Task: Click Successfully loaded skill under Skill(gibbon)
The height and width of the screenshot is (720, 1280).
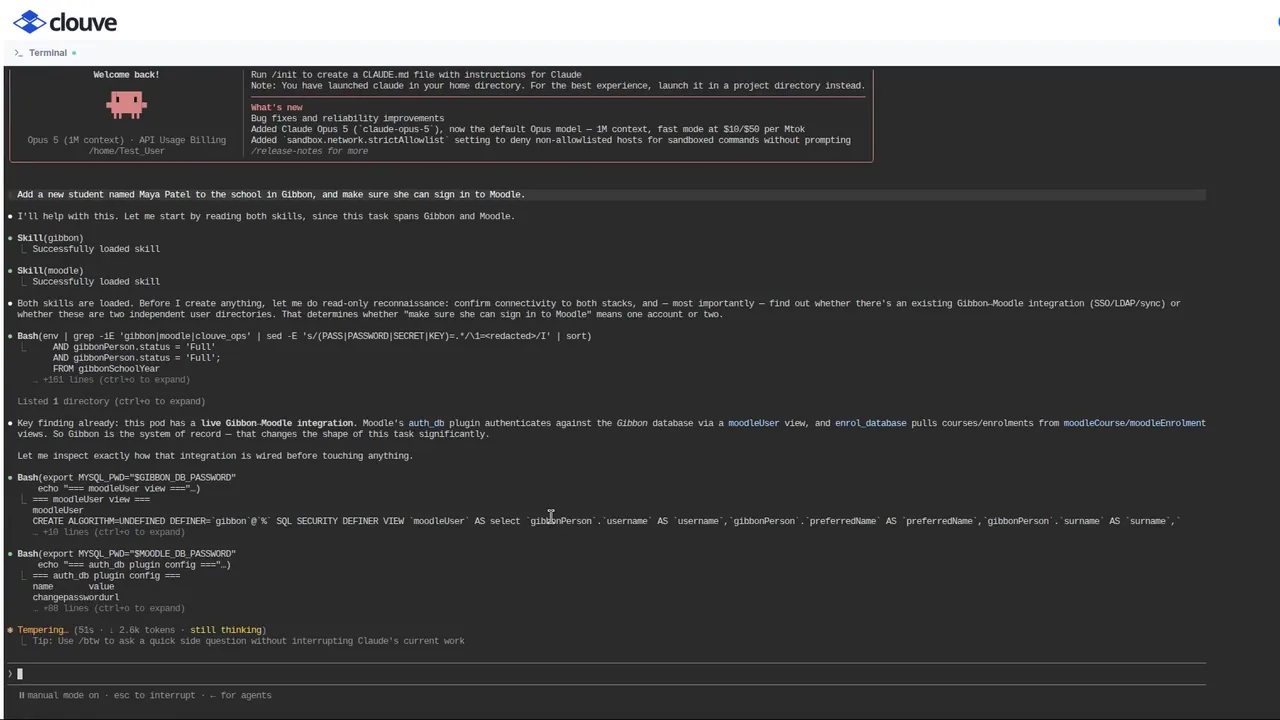Action: click(96, 249)
